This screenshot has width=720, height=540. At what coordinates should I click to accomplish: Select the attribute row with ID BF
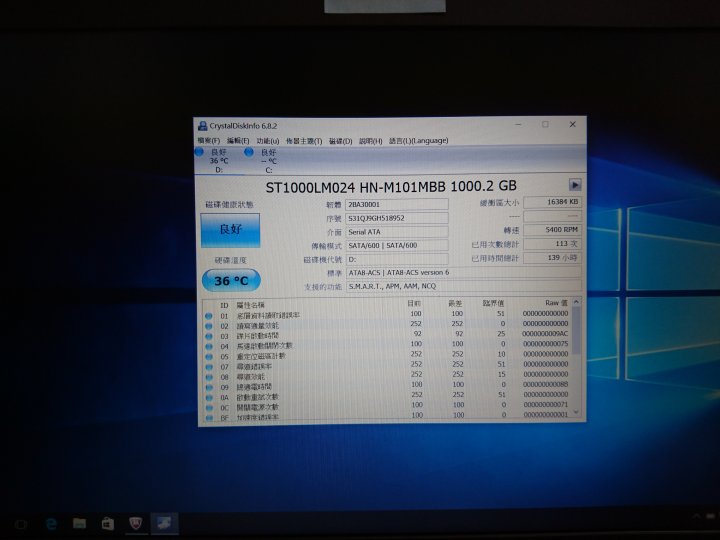(x=387, y=416)
